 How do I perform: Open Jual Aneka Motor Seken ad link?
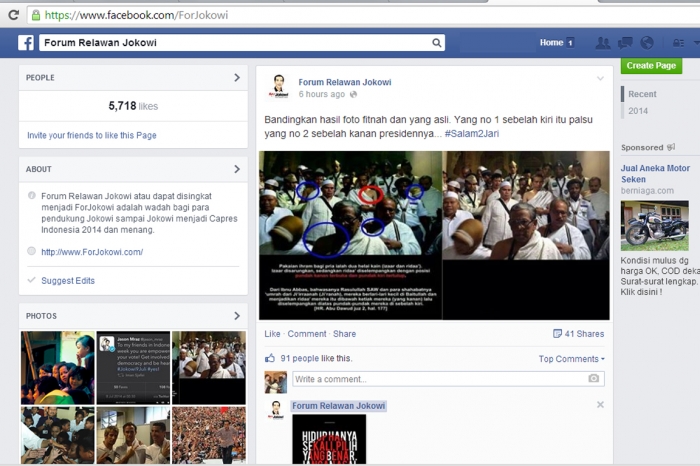(655, 174)
